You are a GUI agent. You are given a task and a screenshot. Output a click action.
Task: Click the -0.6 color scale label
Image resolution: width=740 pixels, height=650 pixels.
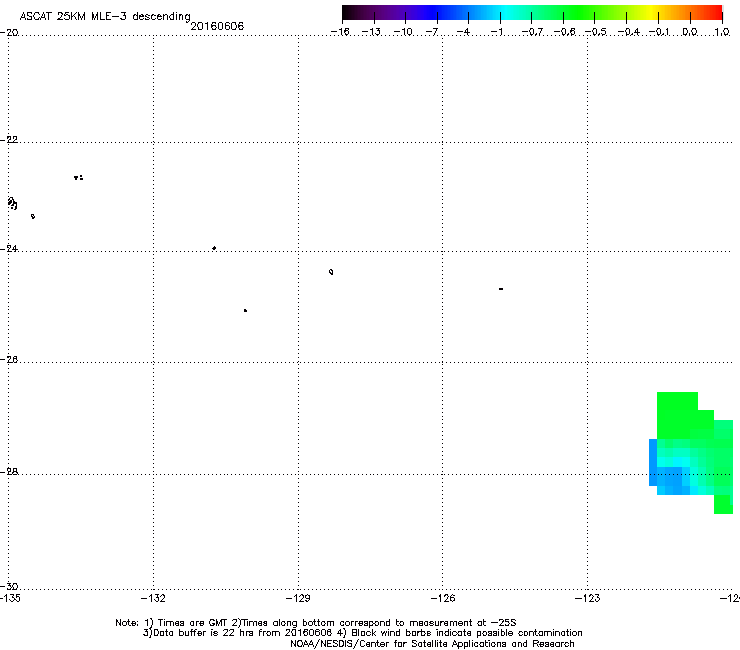point(564,32)
